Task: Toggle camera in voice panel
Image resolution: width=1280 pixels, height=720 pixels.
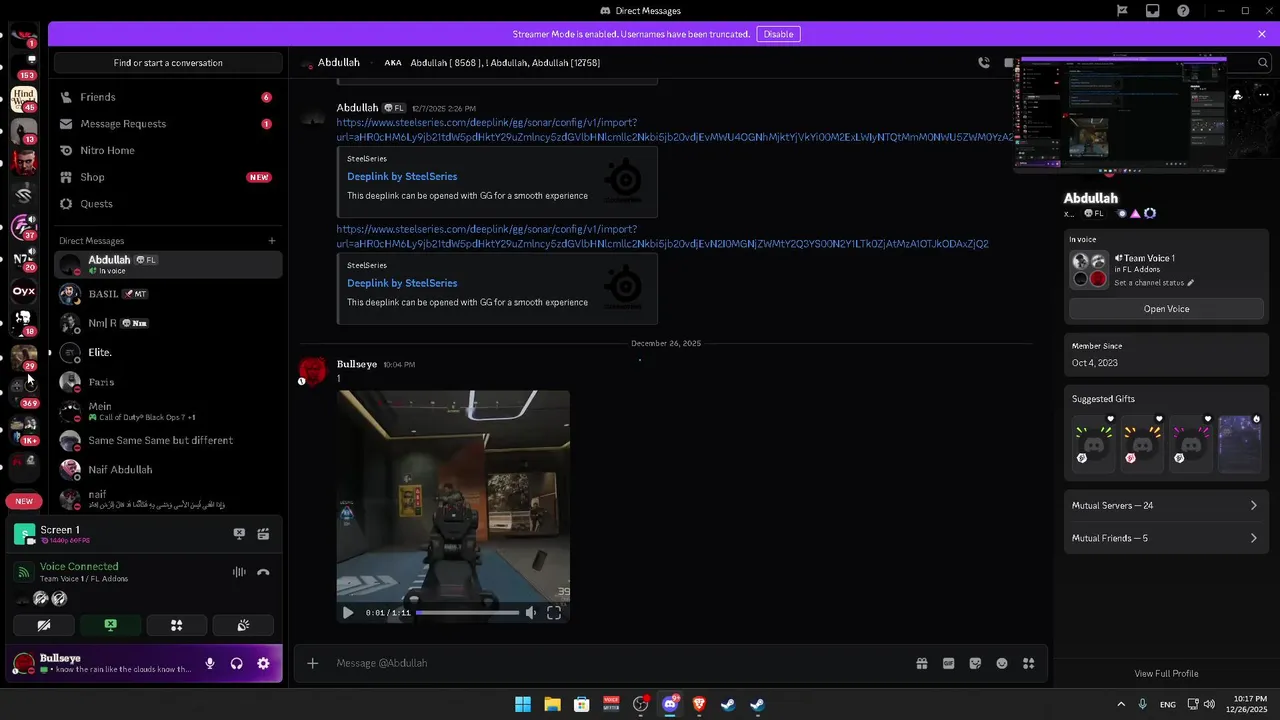Action: pos(44,625)
